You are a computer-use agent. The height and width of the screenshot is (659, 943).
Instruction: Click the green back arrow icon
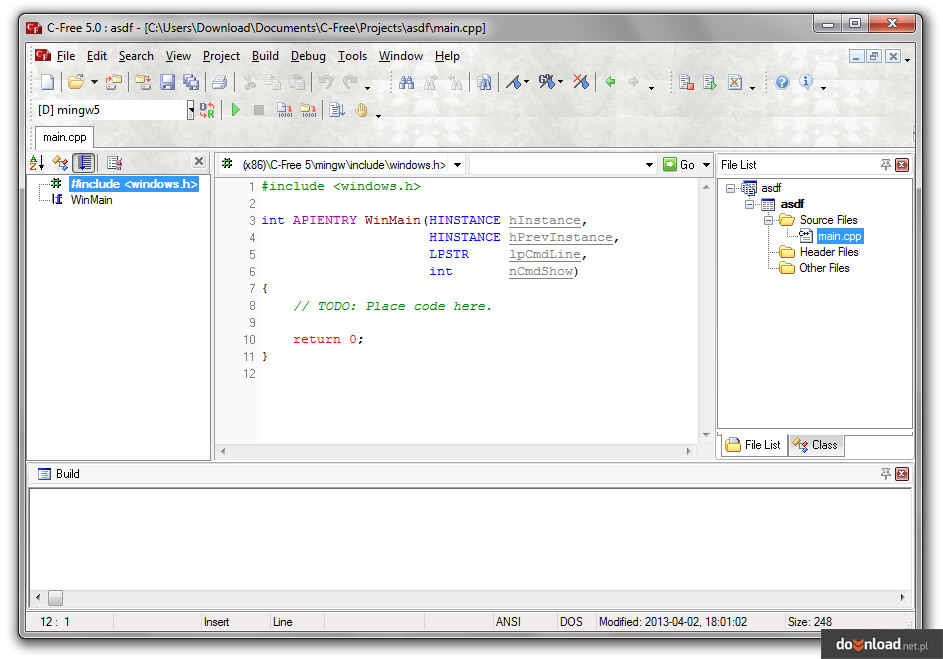pos(610,82)
